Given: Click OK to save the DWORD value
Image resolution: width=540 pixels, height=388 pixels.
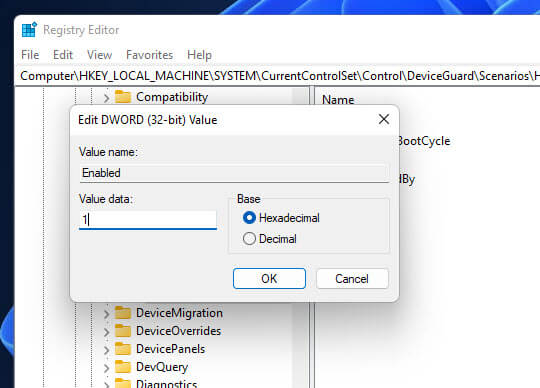Looking at the screenshot, I should point(269,278).
